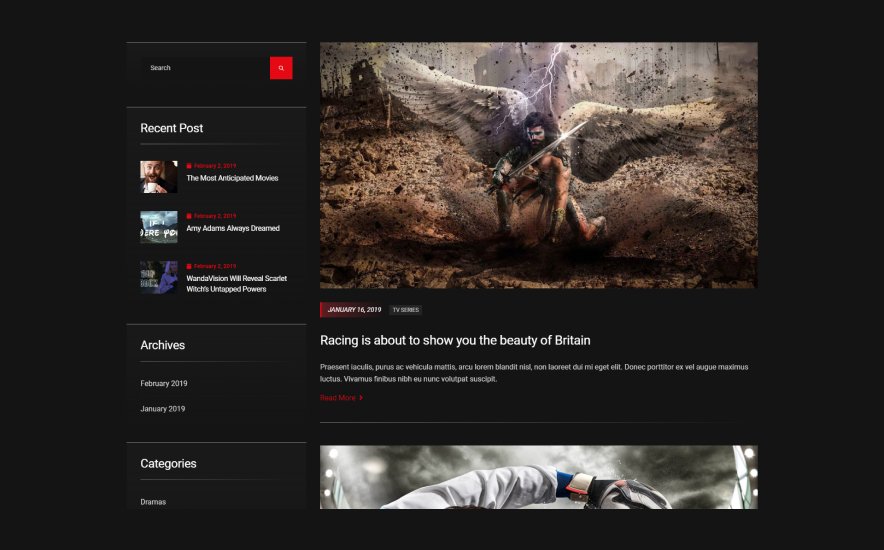This screenshot has height=550, width=884.
Task: Click the red search magnifier button
Action: (281, 68)
